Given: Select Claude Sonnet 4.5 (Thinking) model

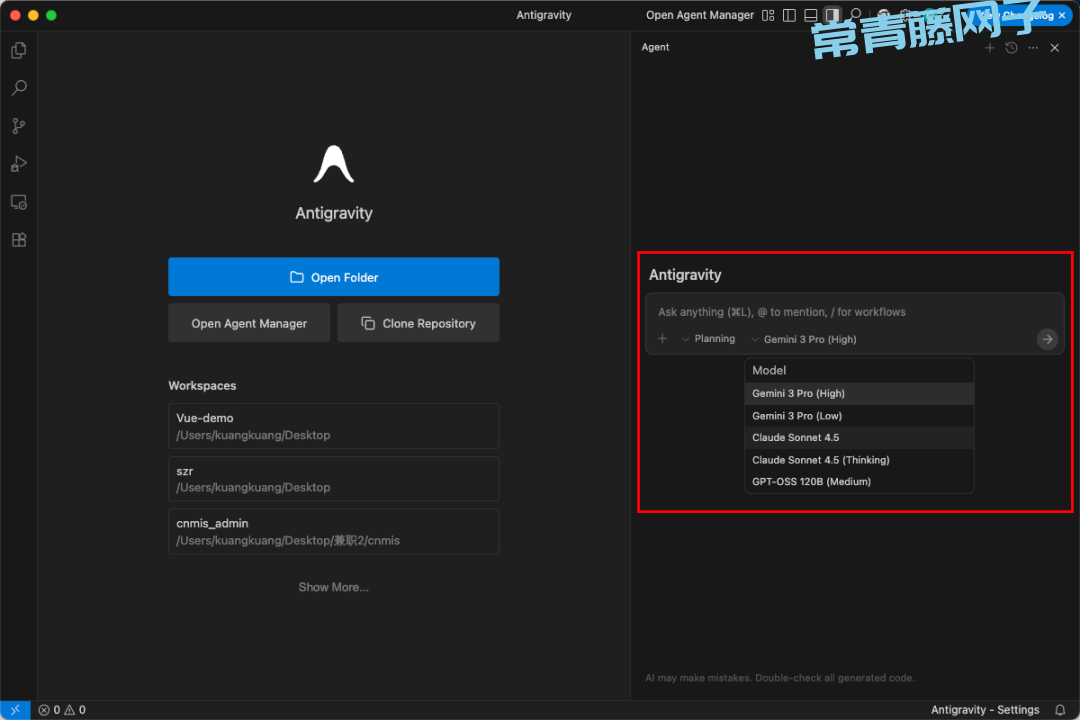Looking at the screenshot, I should [x=820, y=460].
